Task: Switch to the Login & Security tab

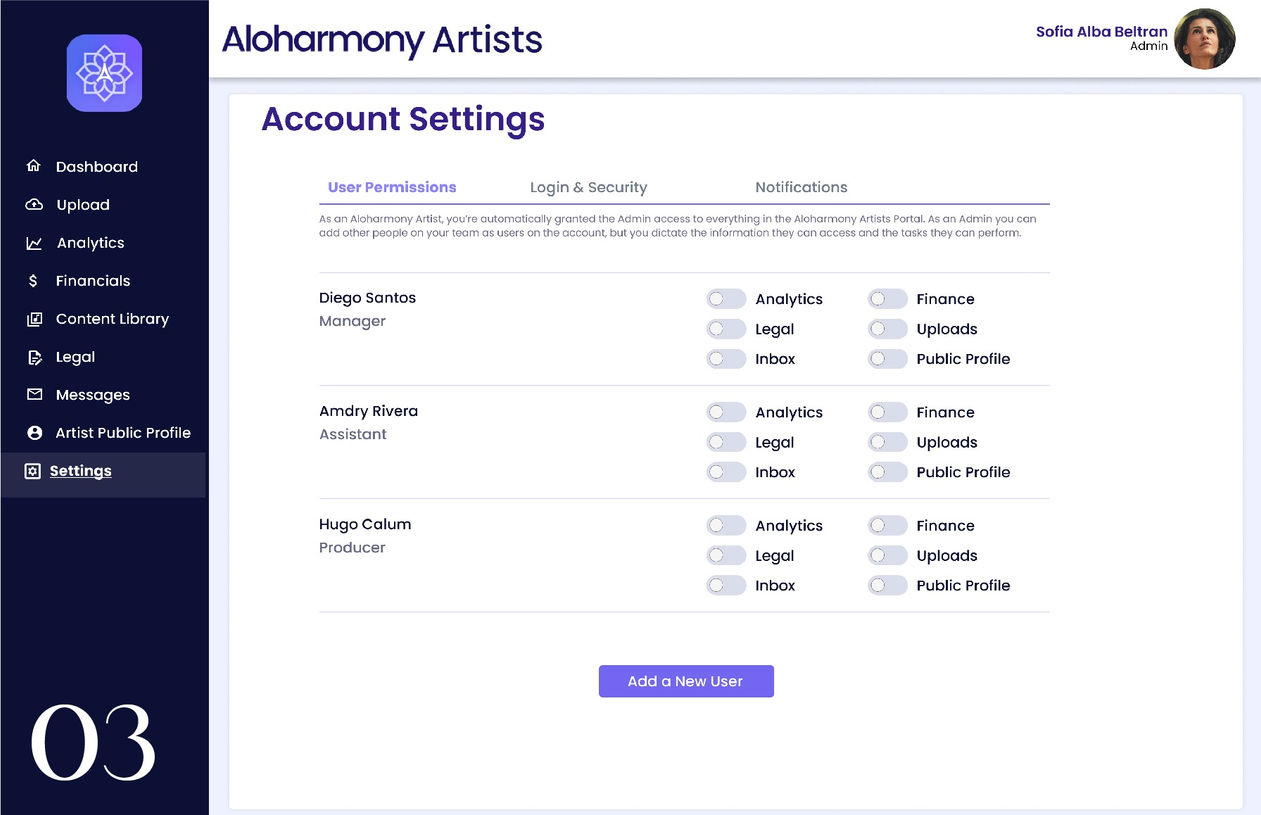Action: point(588,187)
